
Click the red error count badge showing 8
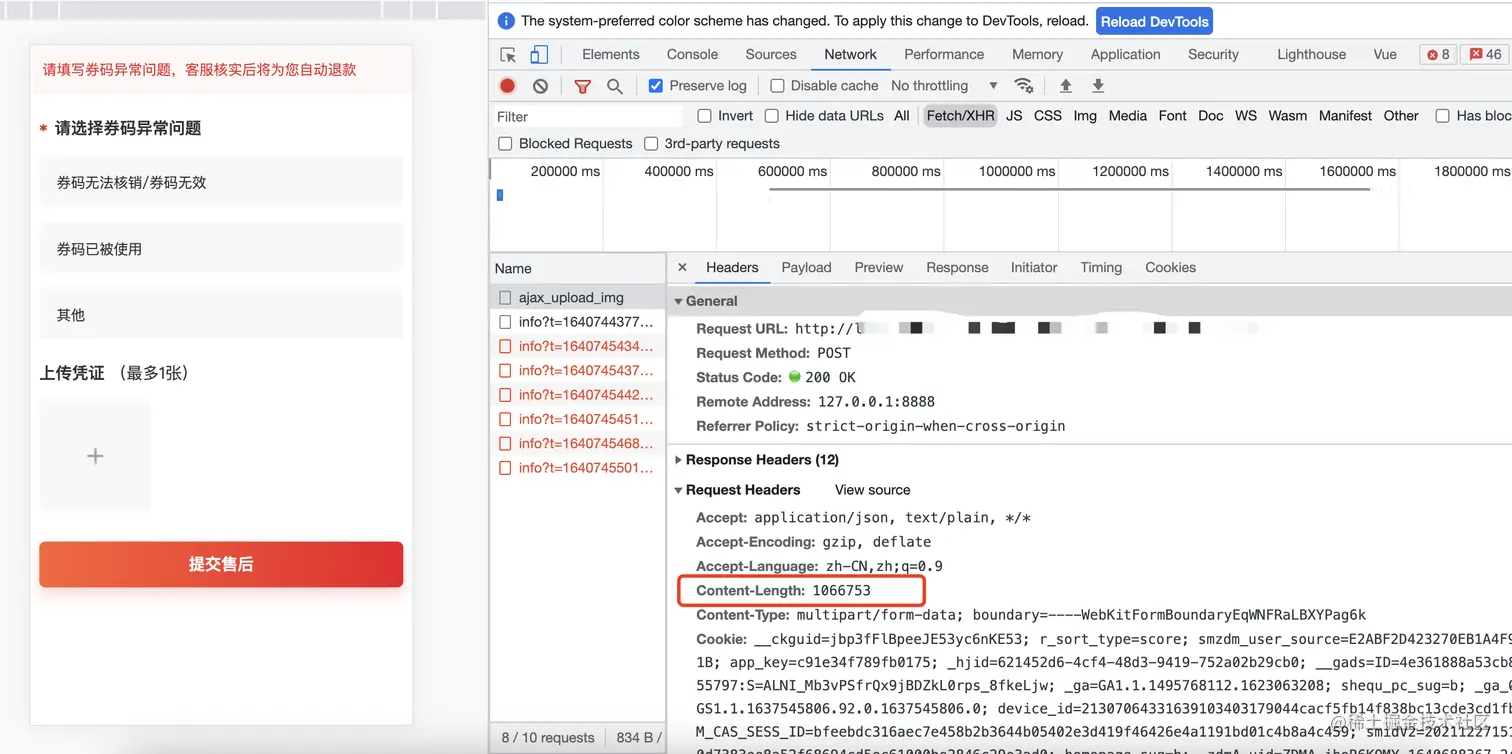pyautogui.click(x=1438, y=55)
